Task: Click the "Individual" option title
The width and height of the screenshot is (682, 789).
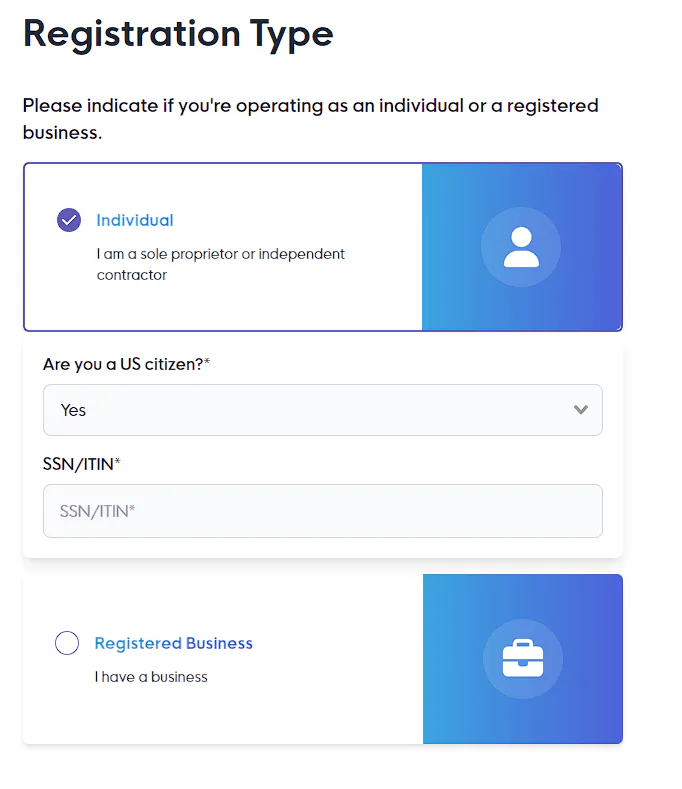Action: pyautogui.click(x=135, y=220)
